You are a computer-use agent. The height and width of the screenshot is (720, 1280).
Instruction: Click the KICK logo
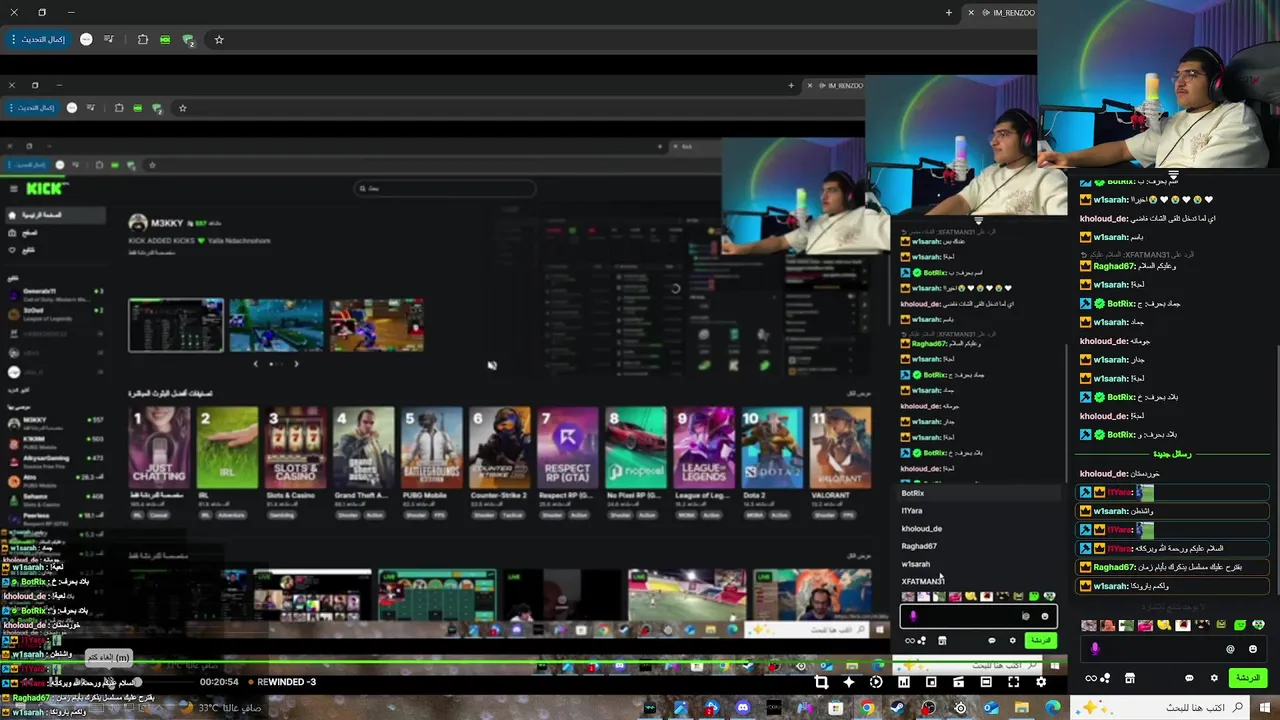tap(46, 188)
